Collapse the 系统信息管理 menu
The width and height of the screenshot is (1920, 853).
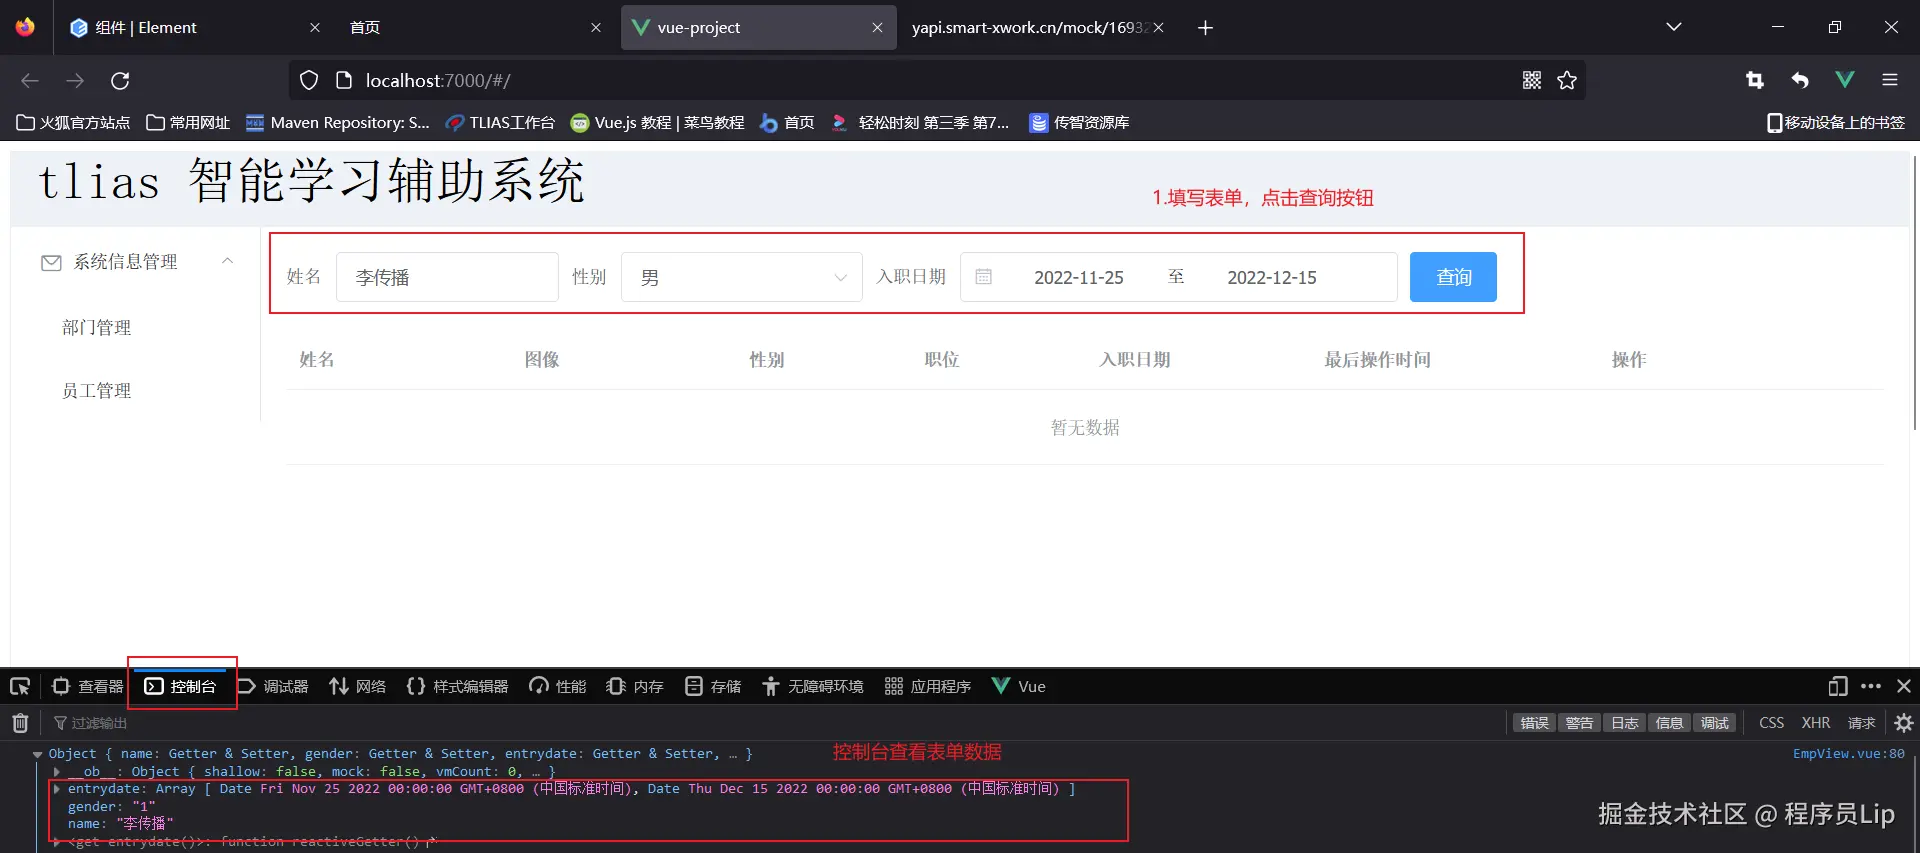136,262
